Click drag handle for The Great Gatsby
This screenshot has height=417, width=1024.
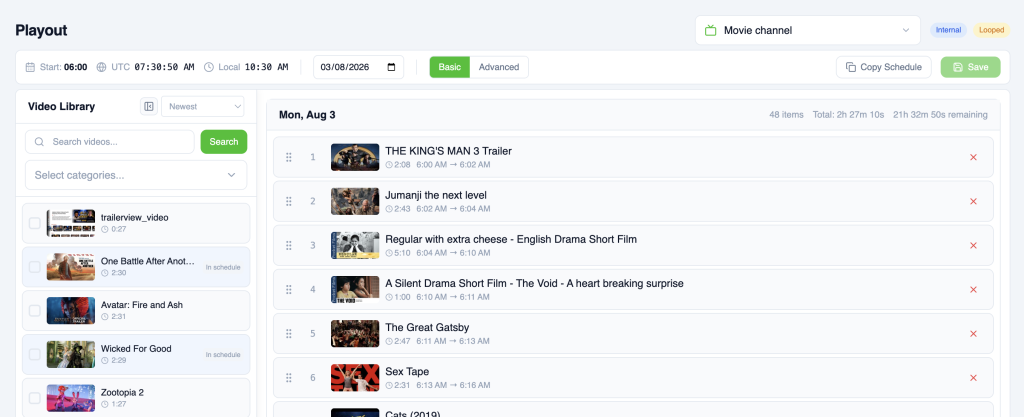(289, 333)
